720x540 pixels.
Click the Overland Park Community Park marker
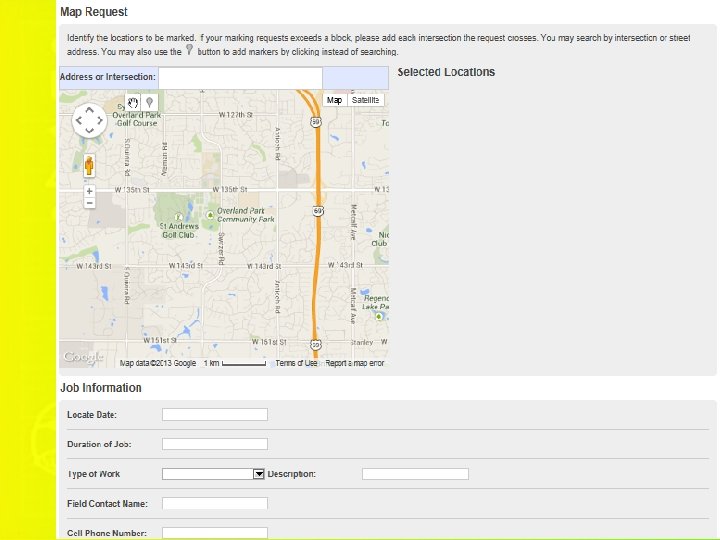tap(210, 214)
